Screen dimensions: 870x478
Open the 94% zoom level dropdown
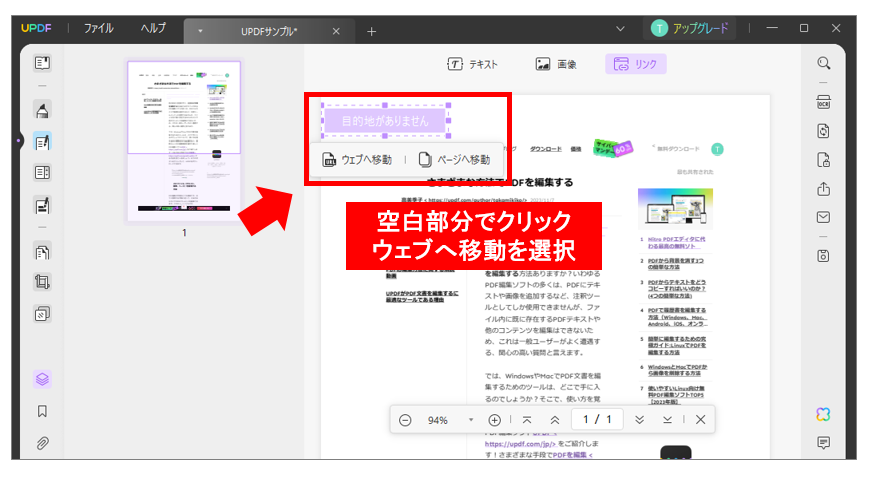pyautogui.click(x=471, y=420)
